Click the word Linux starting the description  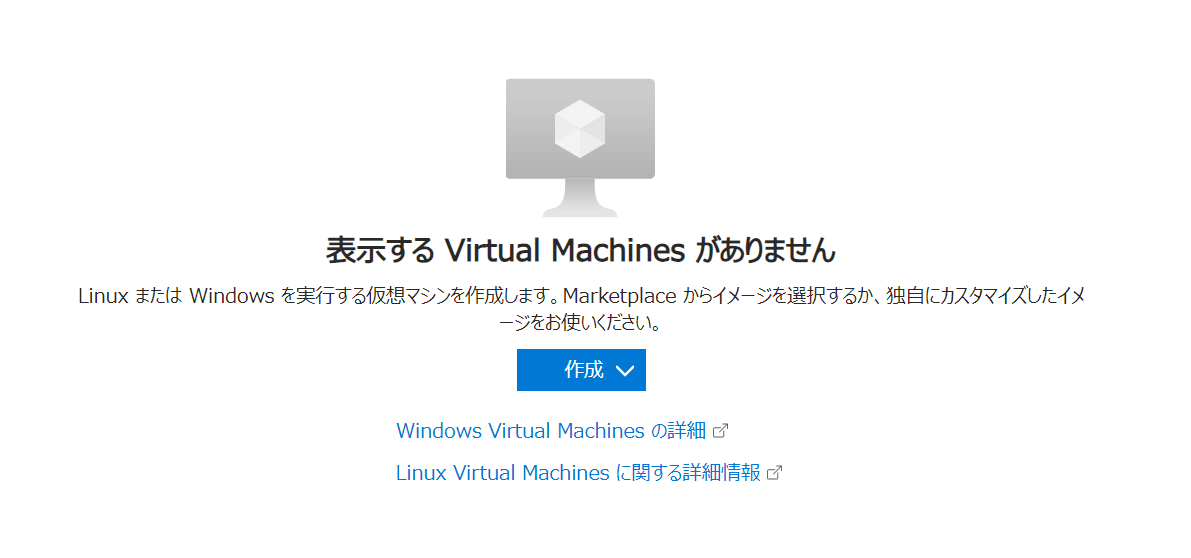(x=103, y=296)
